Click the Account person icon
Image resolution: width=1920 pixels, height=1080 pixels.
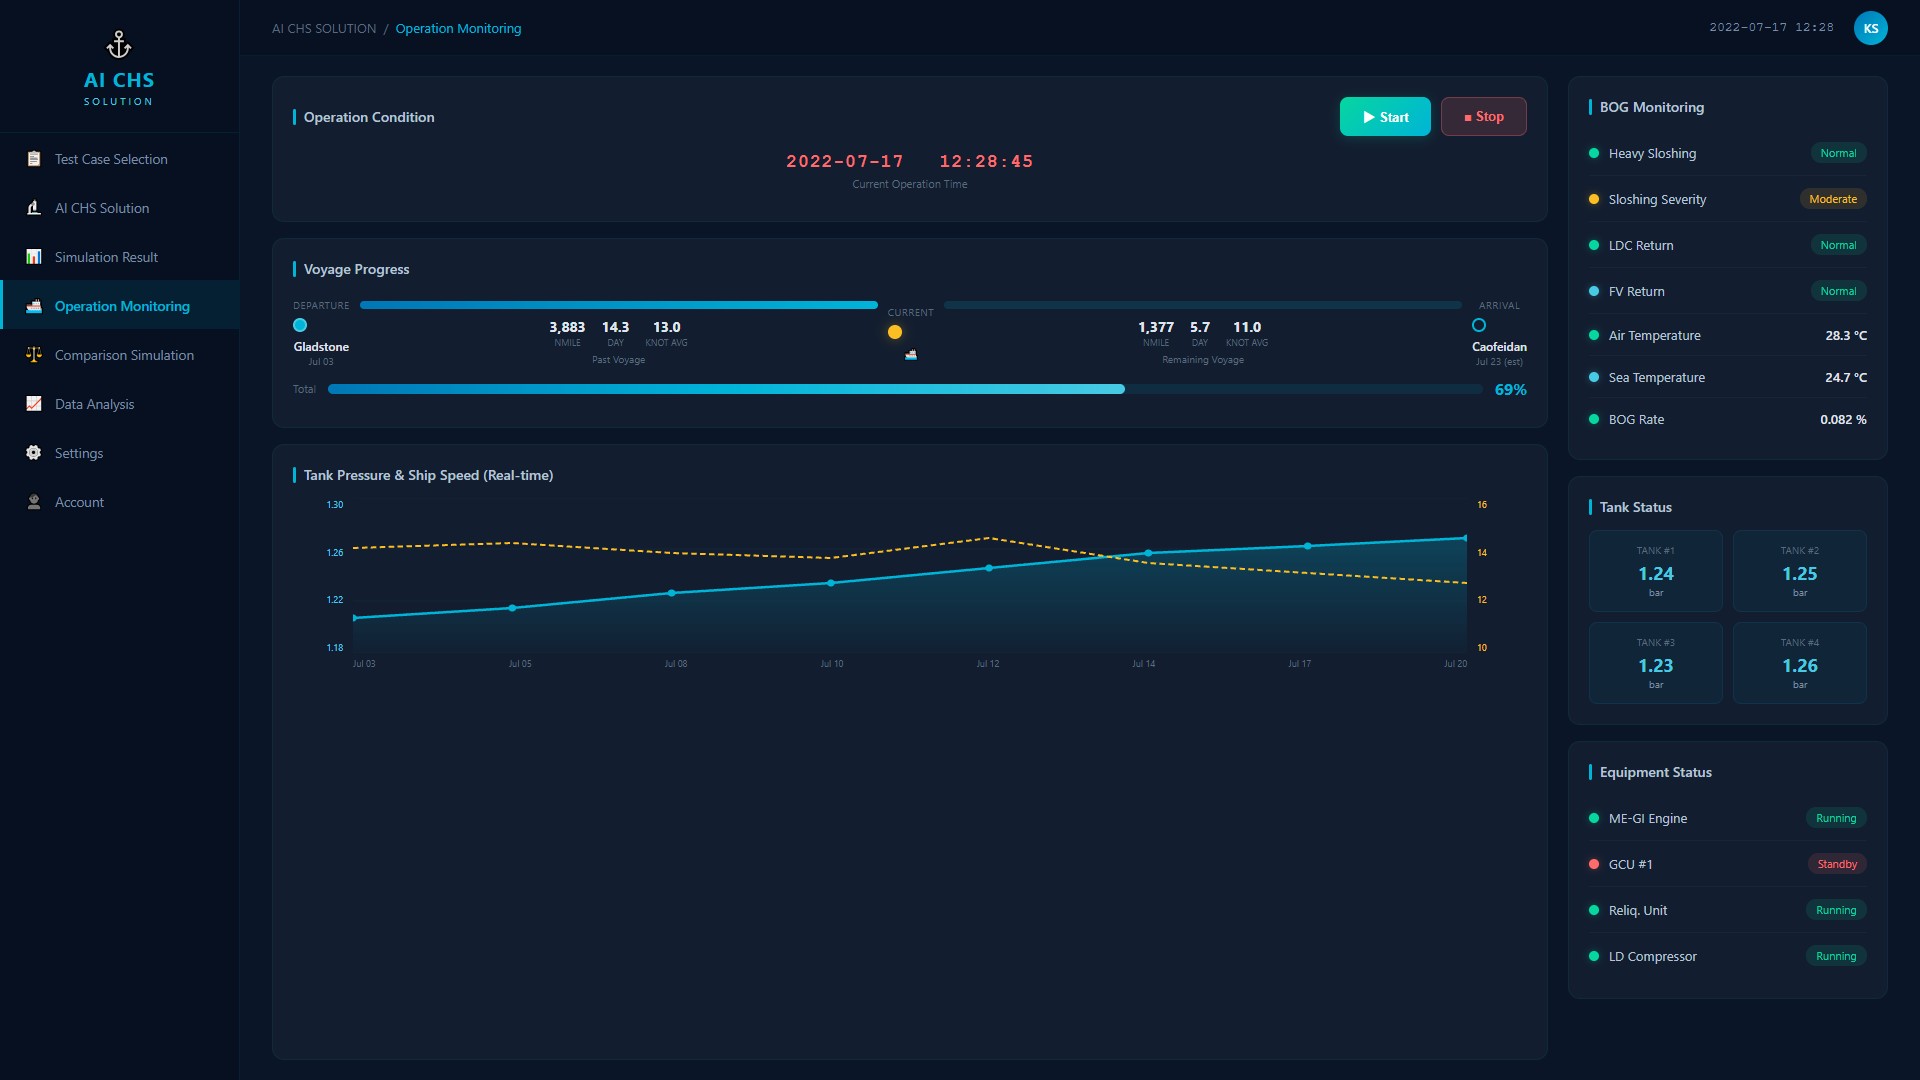coord(34,502)
